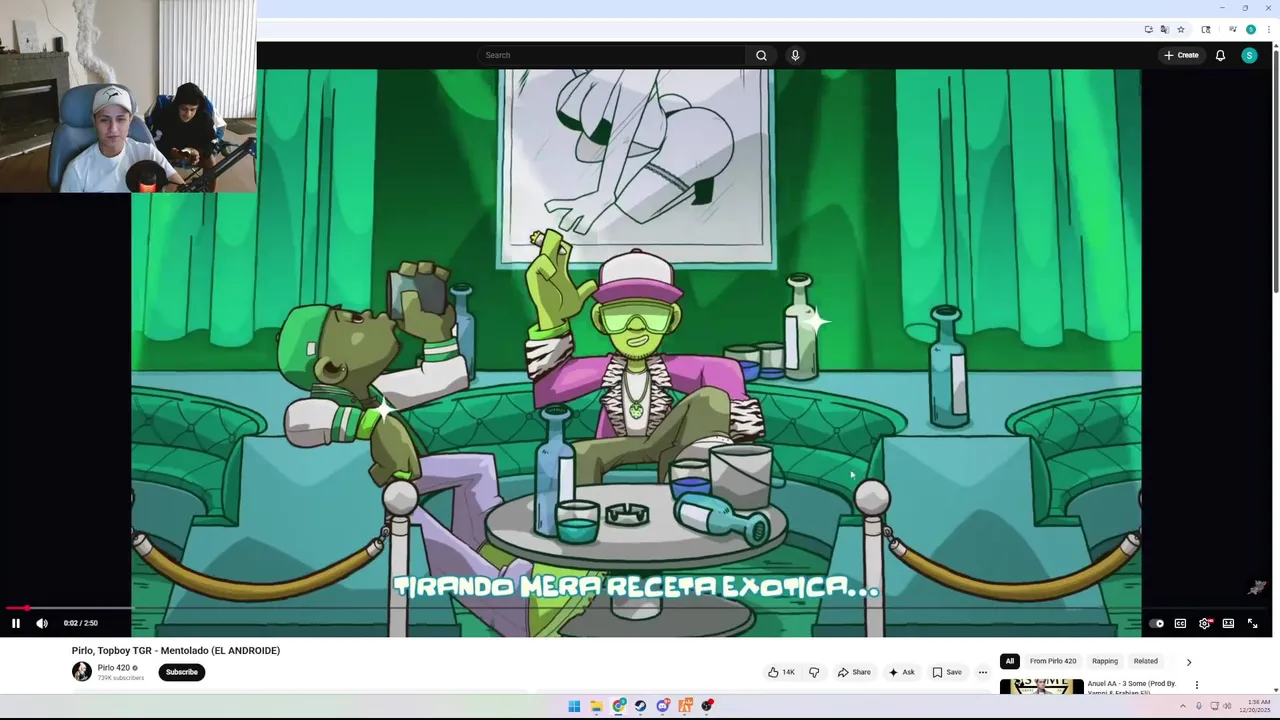Open Discord from the taskbar
This screenshot has height=720, width=1280.
click(663, 706)
